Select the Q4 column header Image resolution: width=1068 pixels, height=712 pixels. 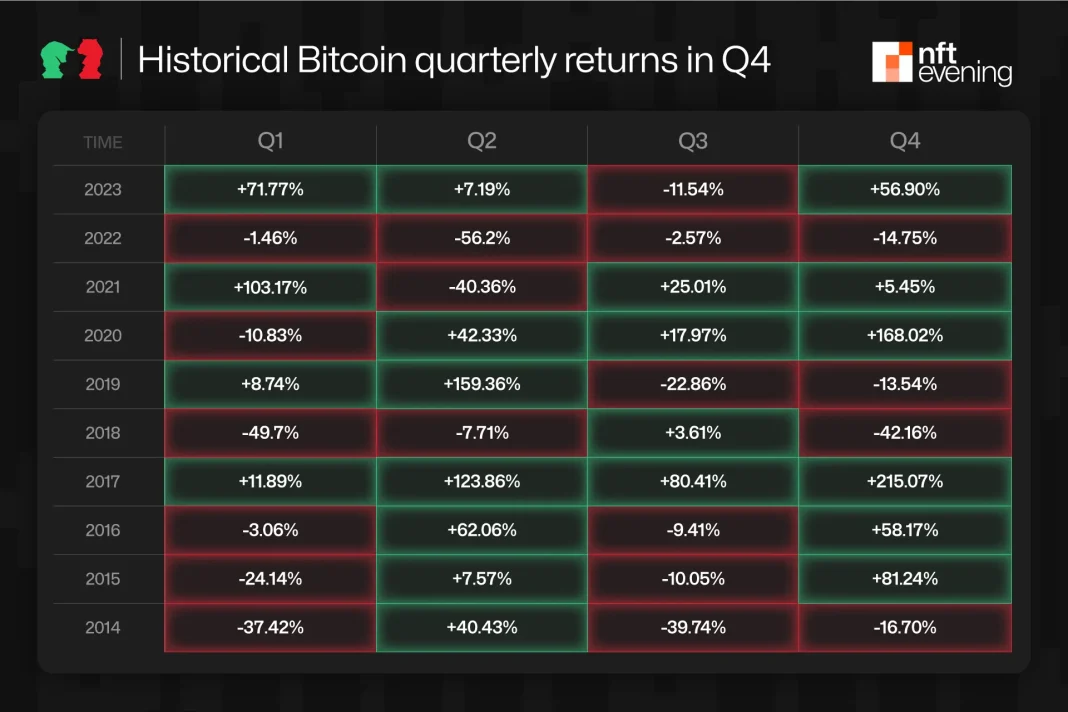pos(905,142)
